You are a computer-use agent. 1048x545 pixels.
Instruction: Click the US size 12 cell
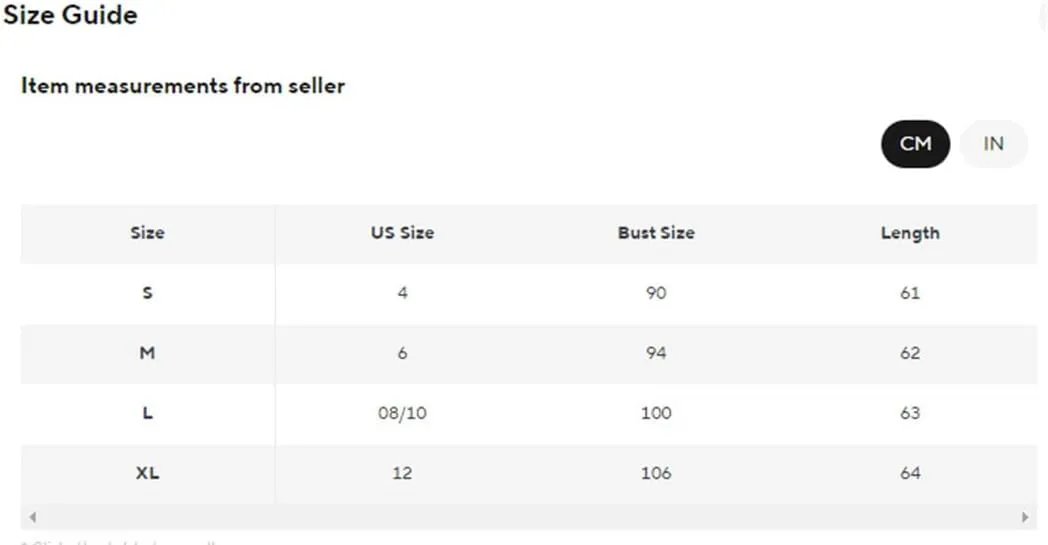coord(402,473)
